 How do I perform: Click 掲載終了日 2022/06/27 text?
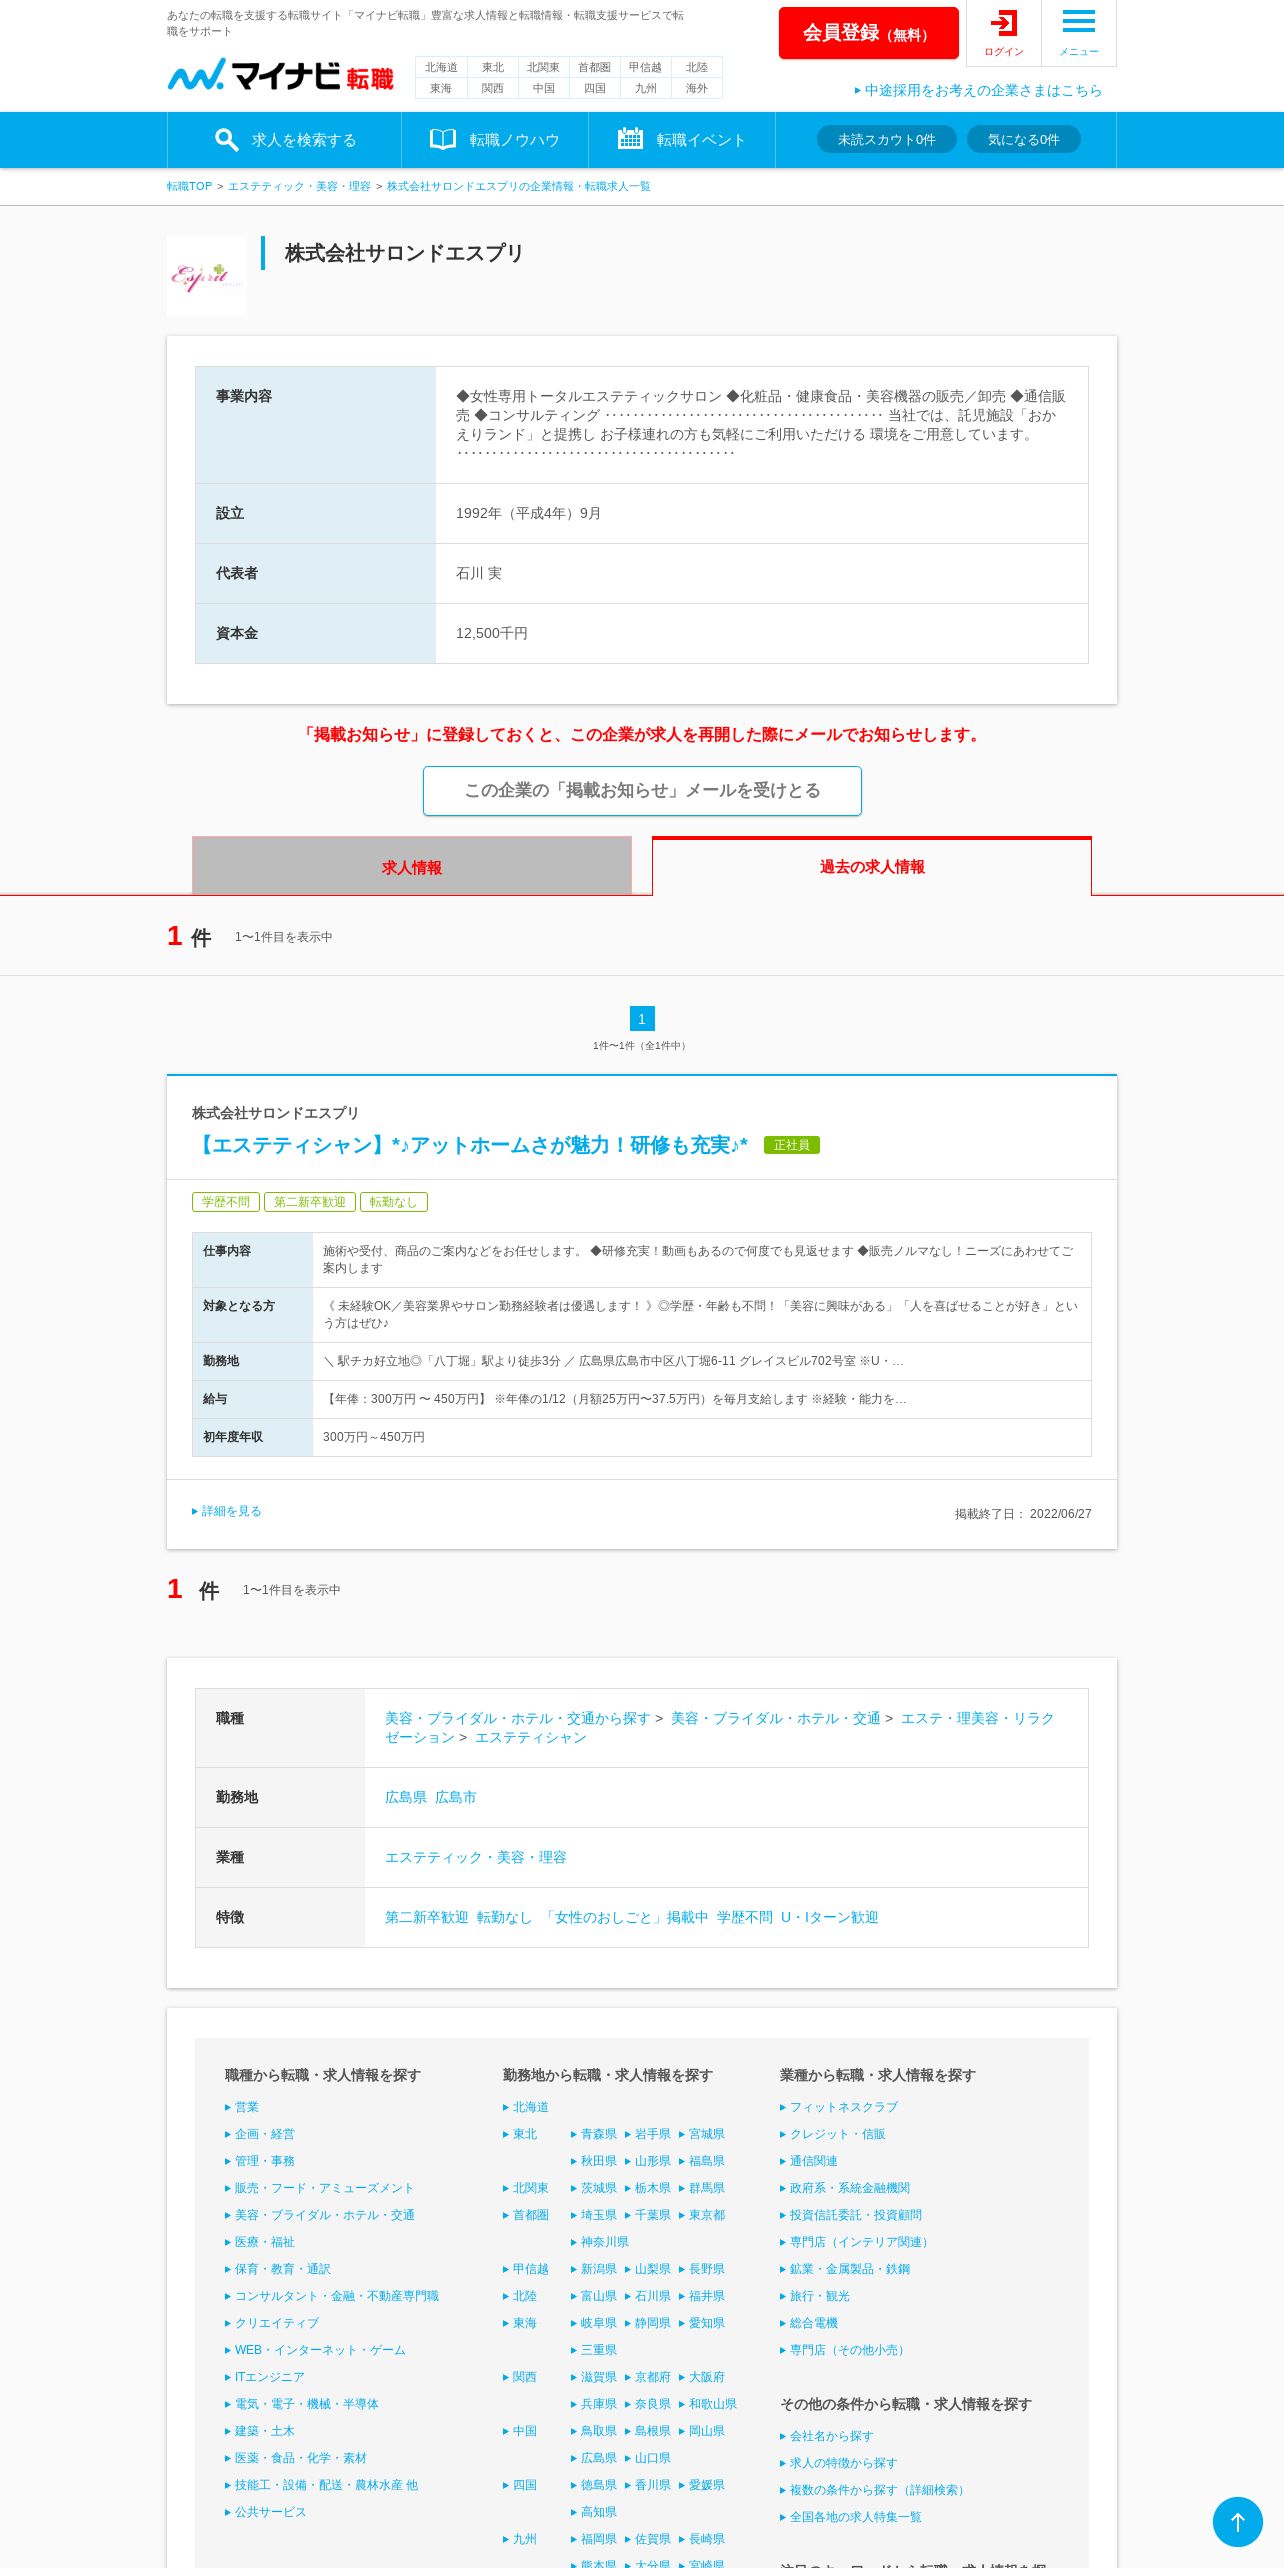tap(1023, 1514)
